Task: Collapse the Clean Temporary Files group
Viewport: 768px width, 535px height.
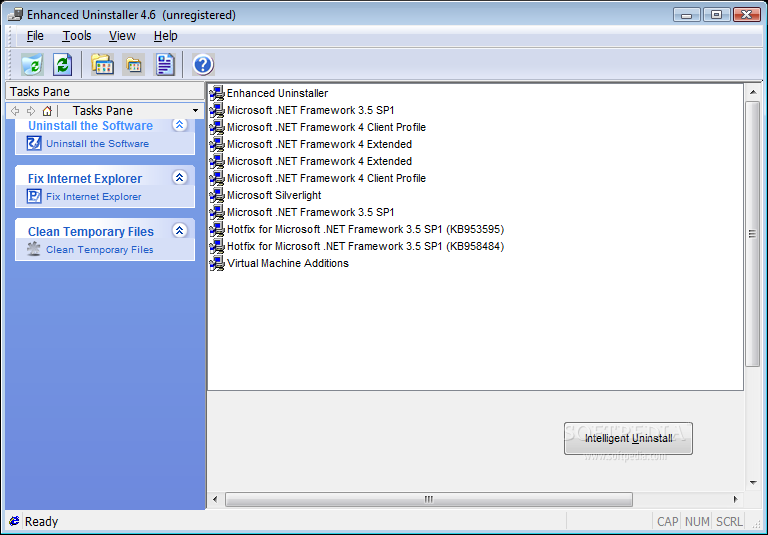Action: click(x=179, y=230)
